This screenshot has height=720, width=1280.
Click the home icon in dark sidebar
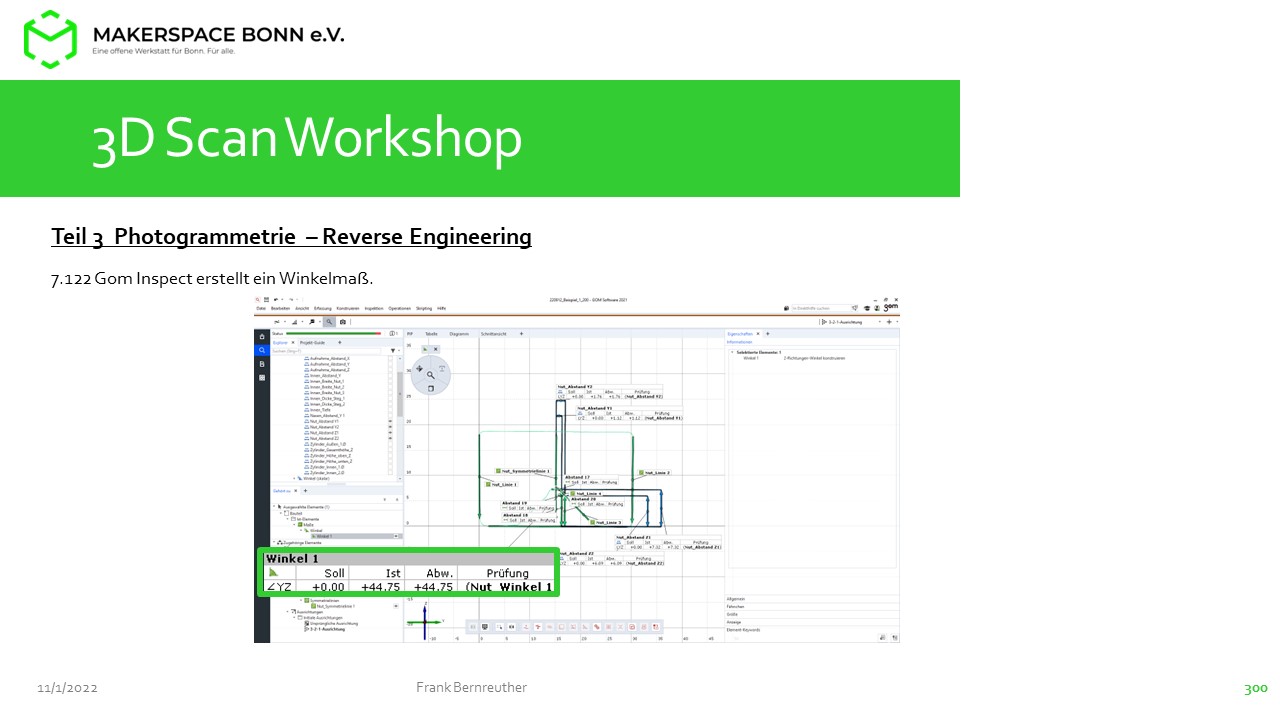pyautogui.click(x=262, y=336)
